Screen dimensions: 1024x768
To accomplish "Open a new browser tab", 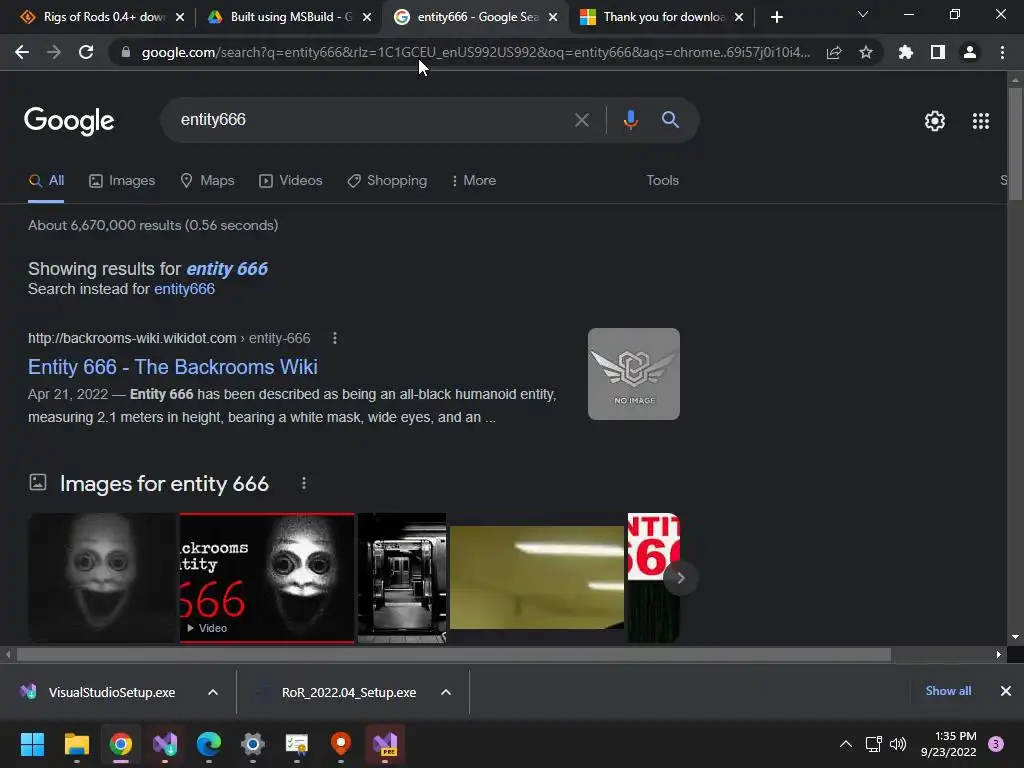I will (776, 17).
